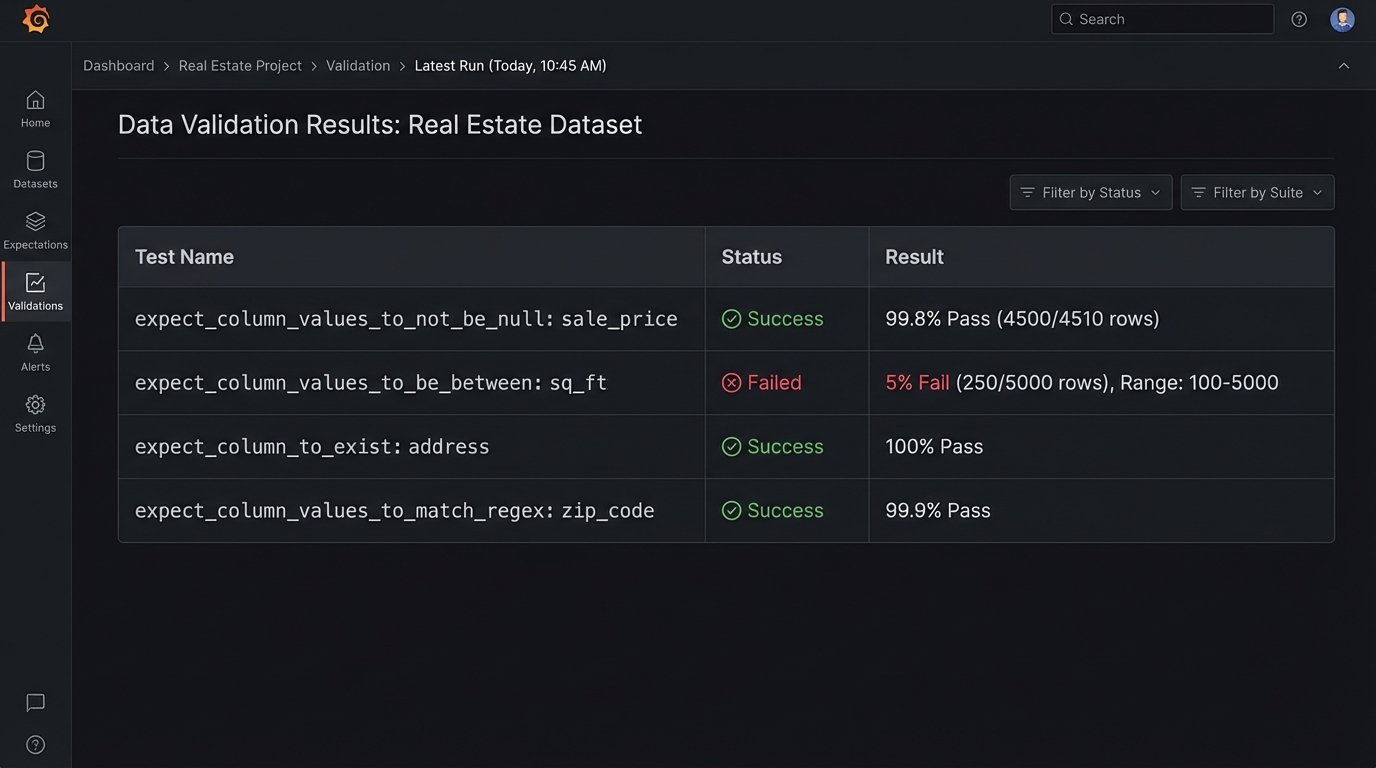The height and width of the screenshot is (768, 1376).
Task: Click inside the Search field
Action: click(1162, 18)
